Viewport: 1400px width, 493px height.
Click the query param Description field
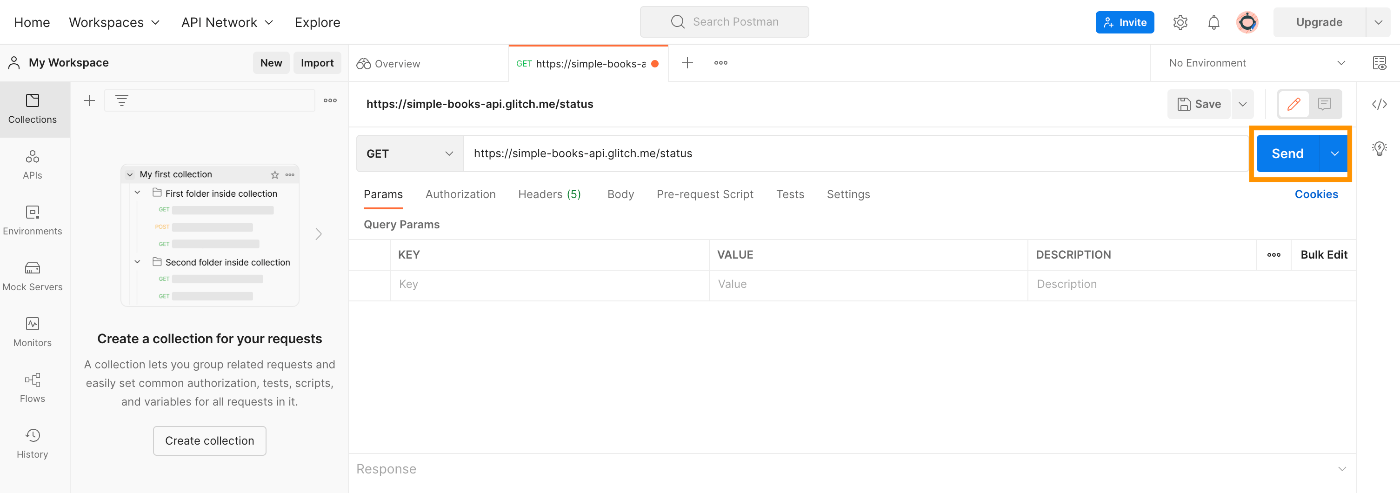click(1191, 285)
